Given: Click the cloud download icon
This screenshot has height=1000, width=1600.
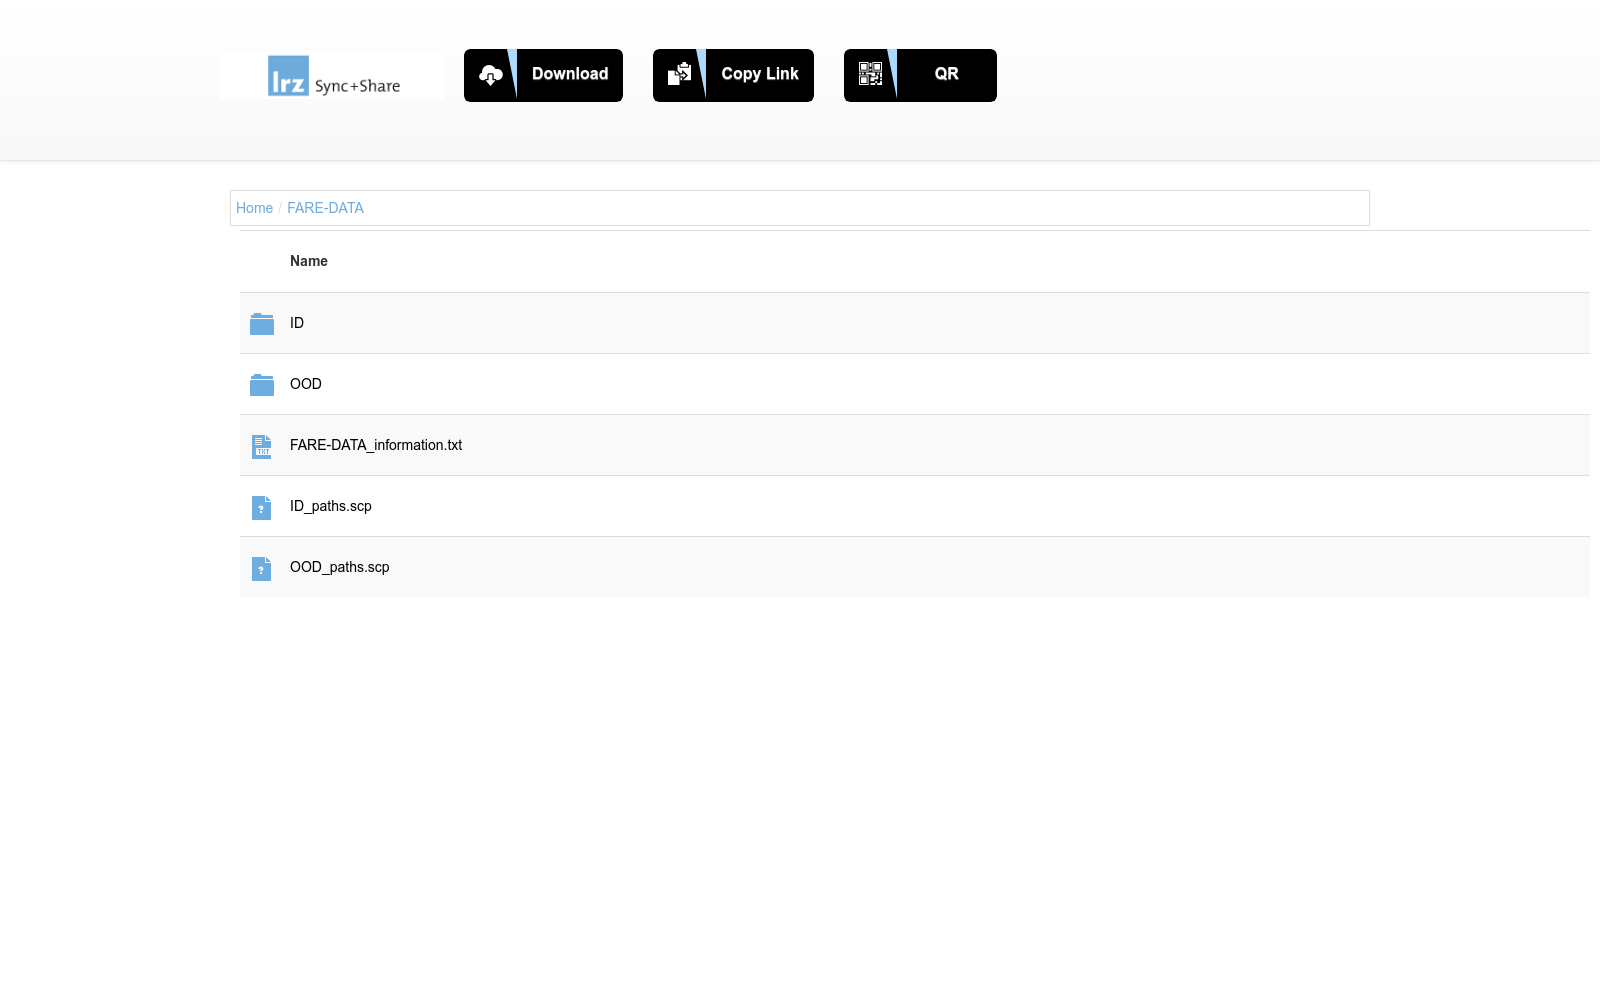Looking at the screenshot, I should coord(491,75).
